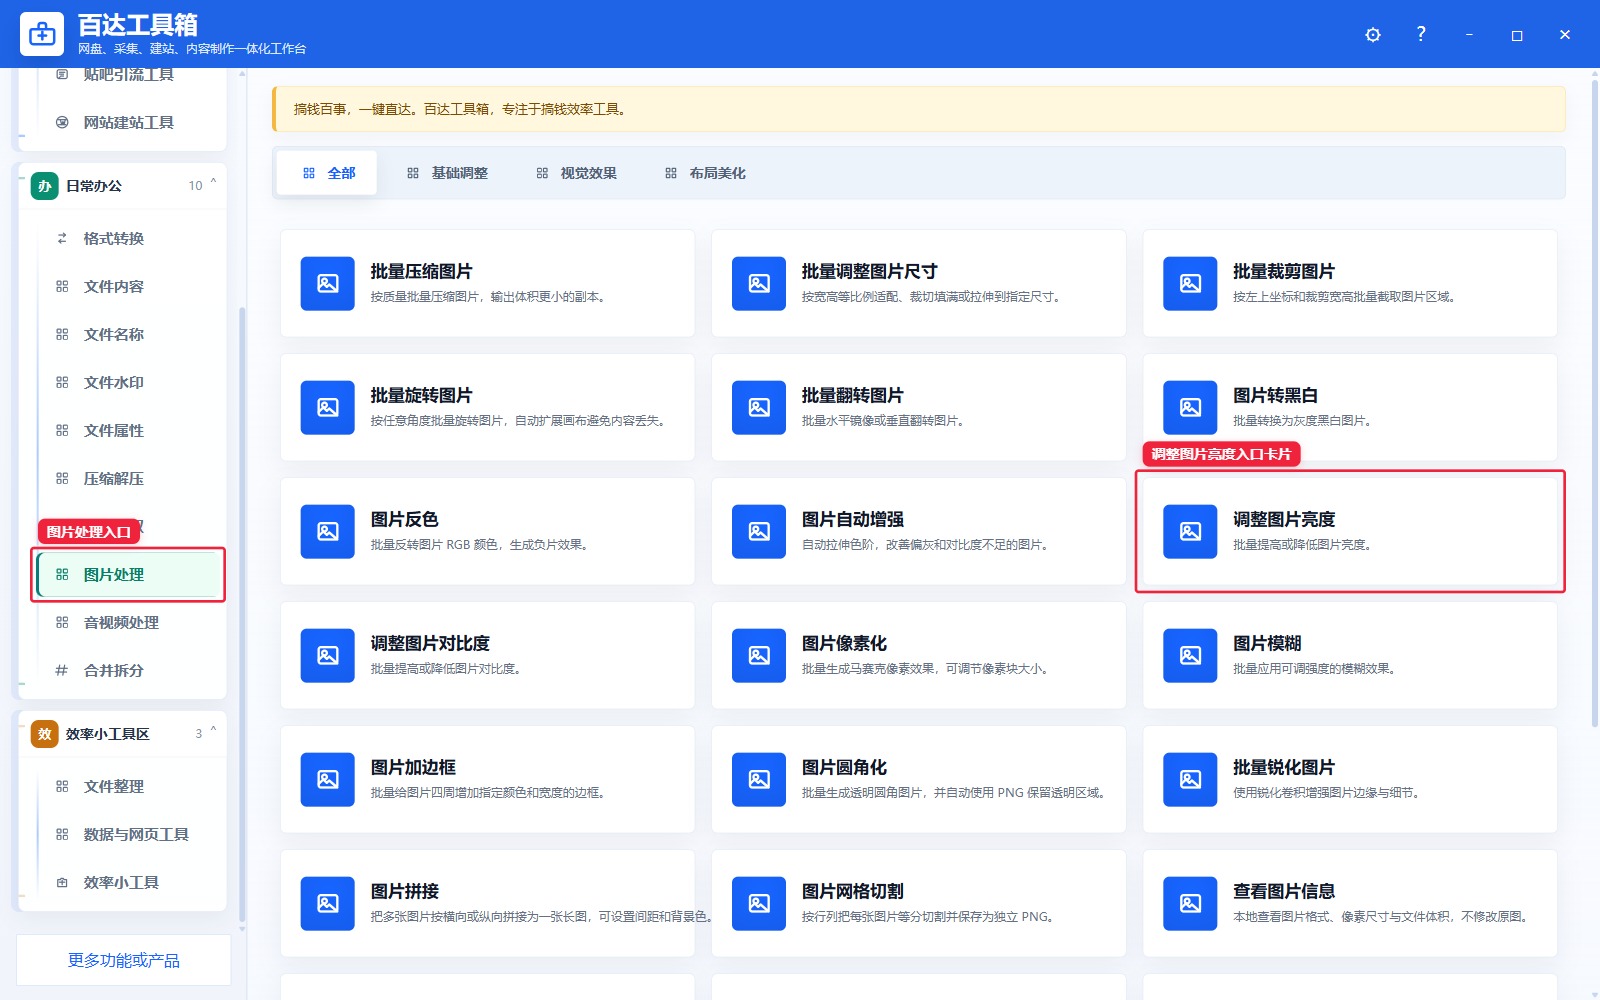Click the 图片像素化 card icon

[759, 656]
